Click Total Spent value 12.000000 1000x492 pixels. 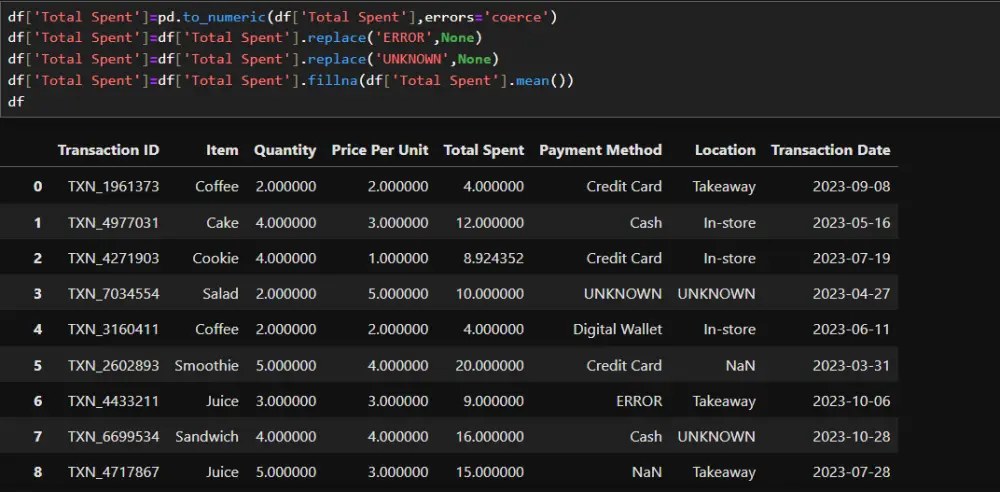(490, 222)
